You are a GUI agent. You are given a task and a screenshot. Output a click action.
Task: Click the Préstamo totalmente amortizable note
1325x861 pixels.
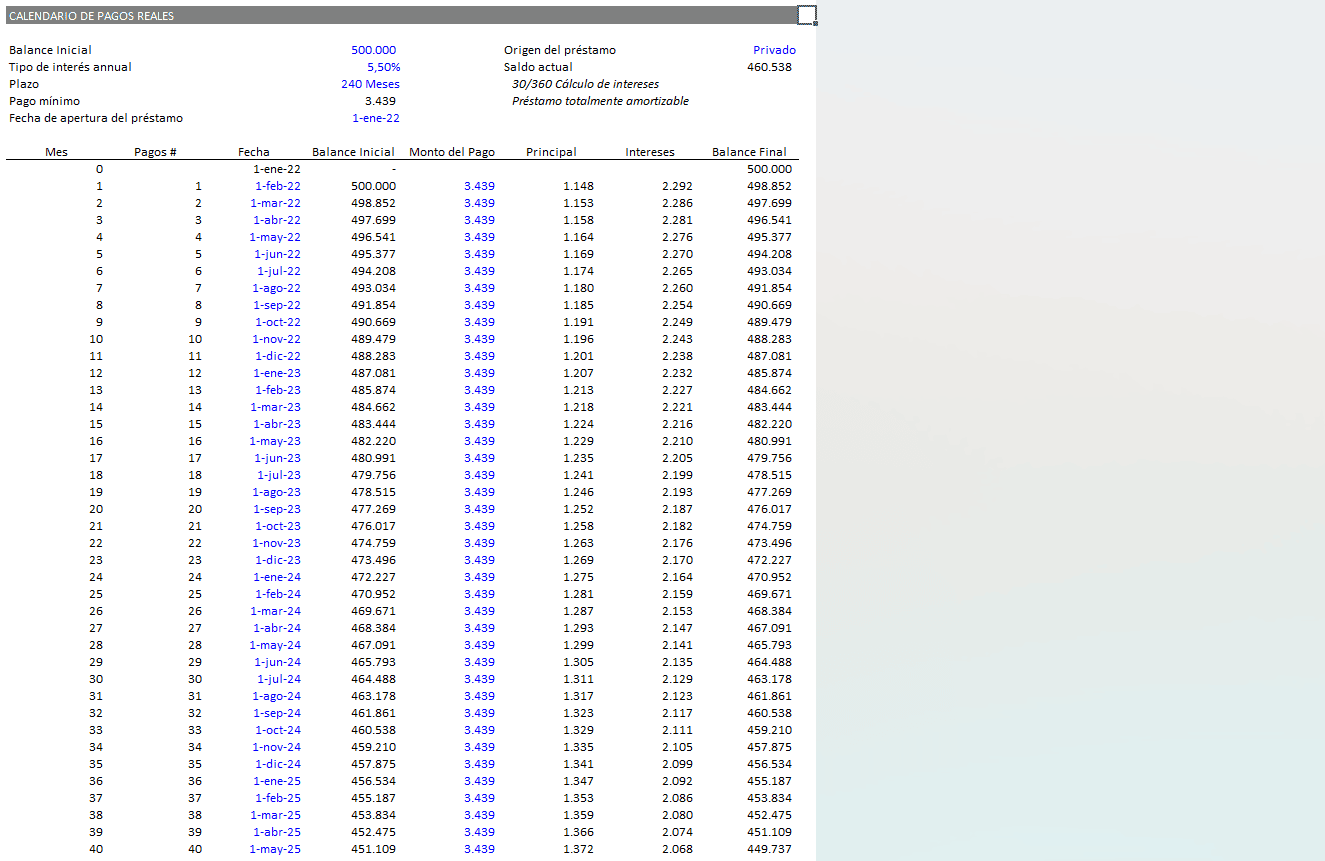pyautogui.click(x=600, y=101)
